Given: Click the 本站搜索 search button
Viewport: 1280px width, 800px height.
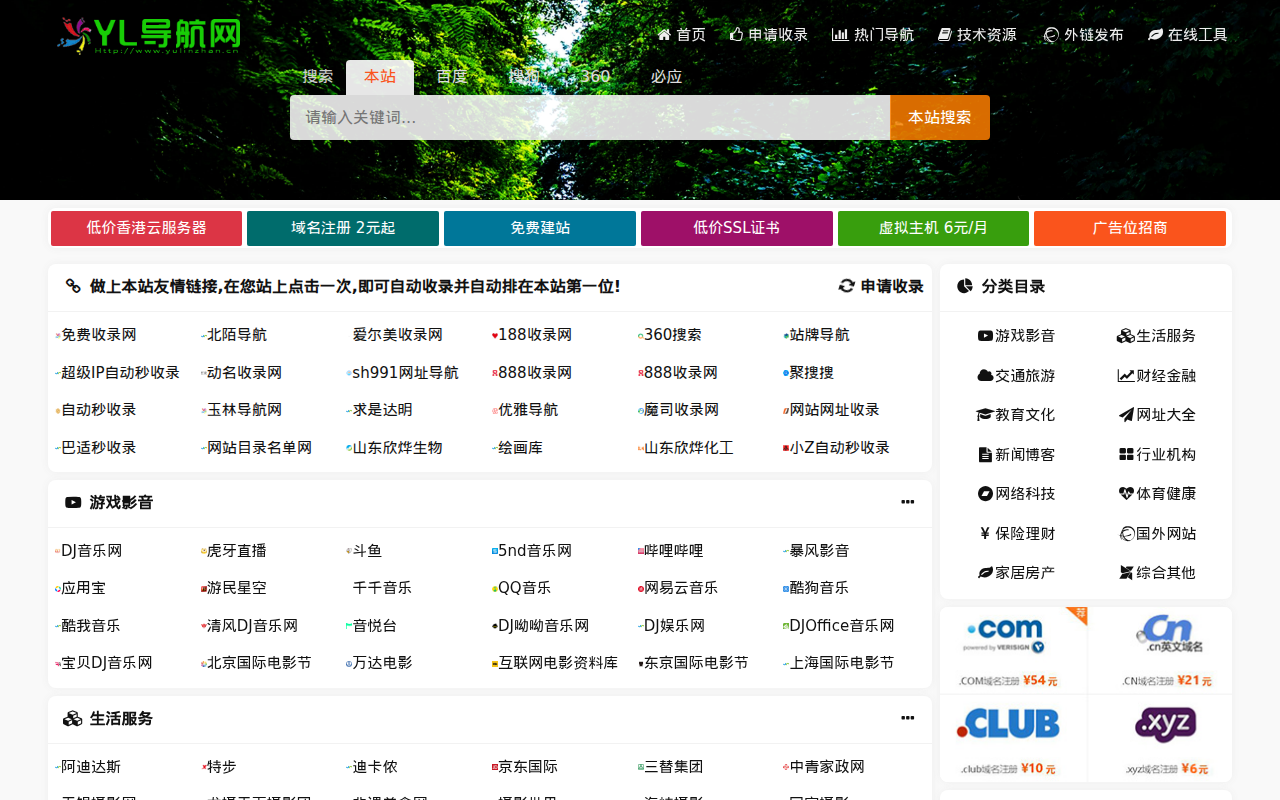Looking at the screenshot, I should click(x=939, y=117).
